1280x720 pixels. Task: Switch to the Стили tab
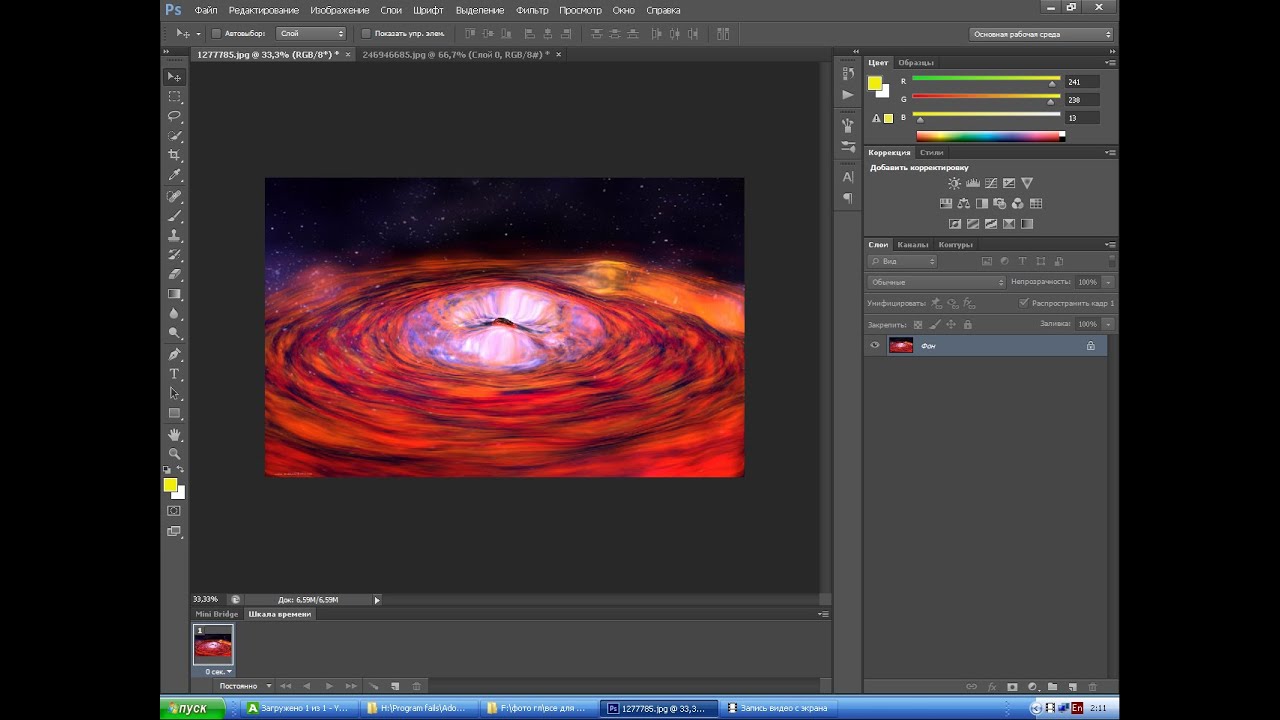[931, 152]
